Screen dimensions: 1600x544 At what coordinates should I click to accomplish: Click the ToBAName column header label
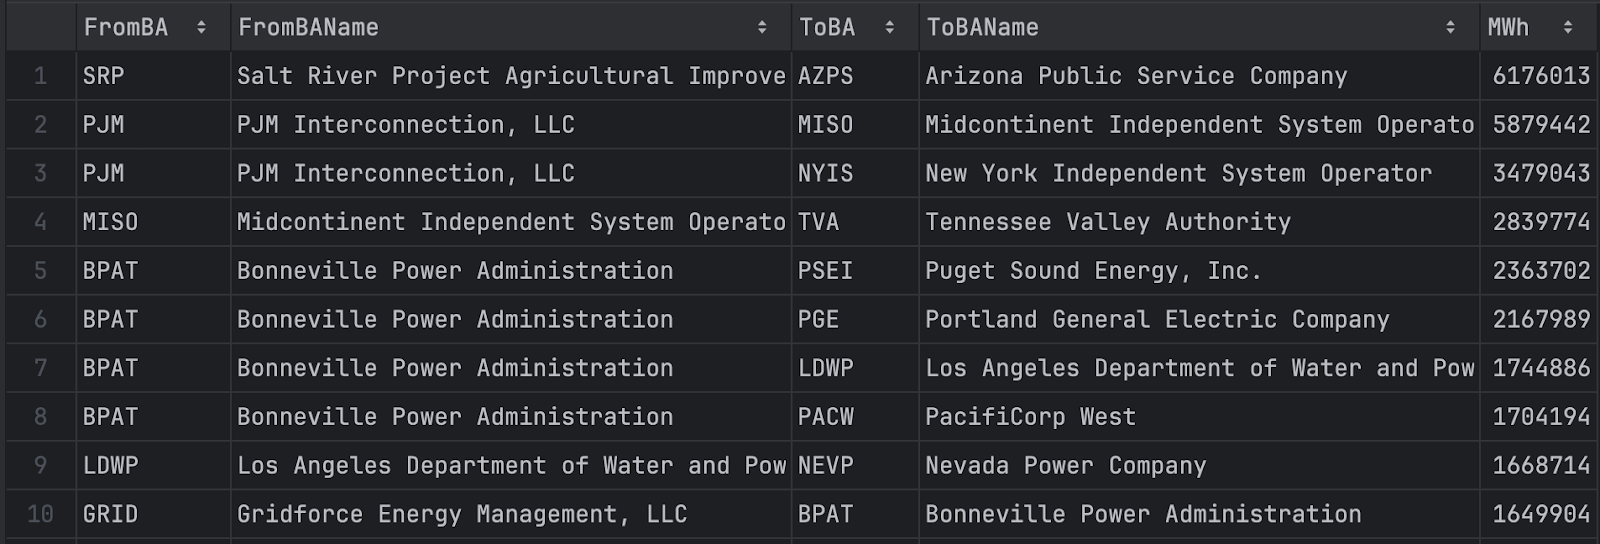click(982, 28)
